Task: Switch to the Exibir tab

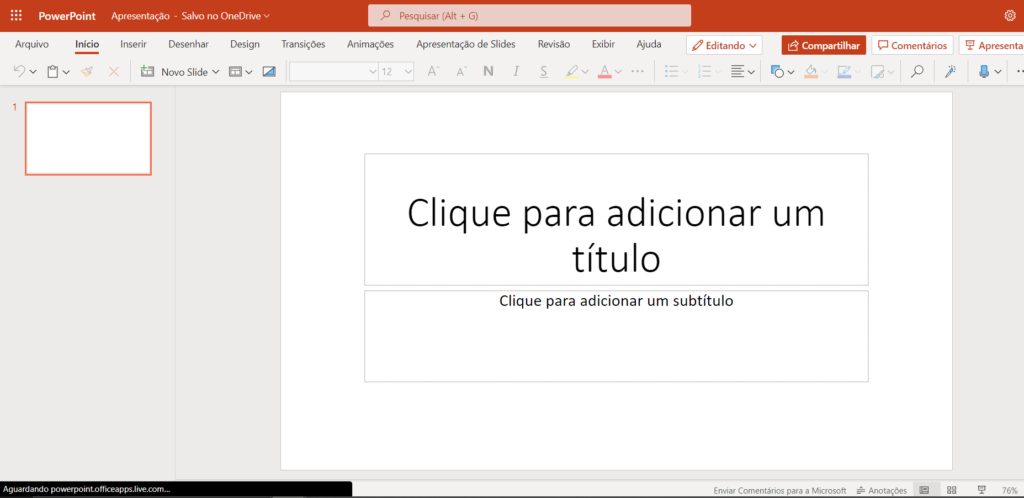Action: [x=603, y=44]
